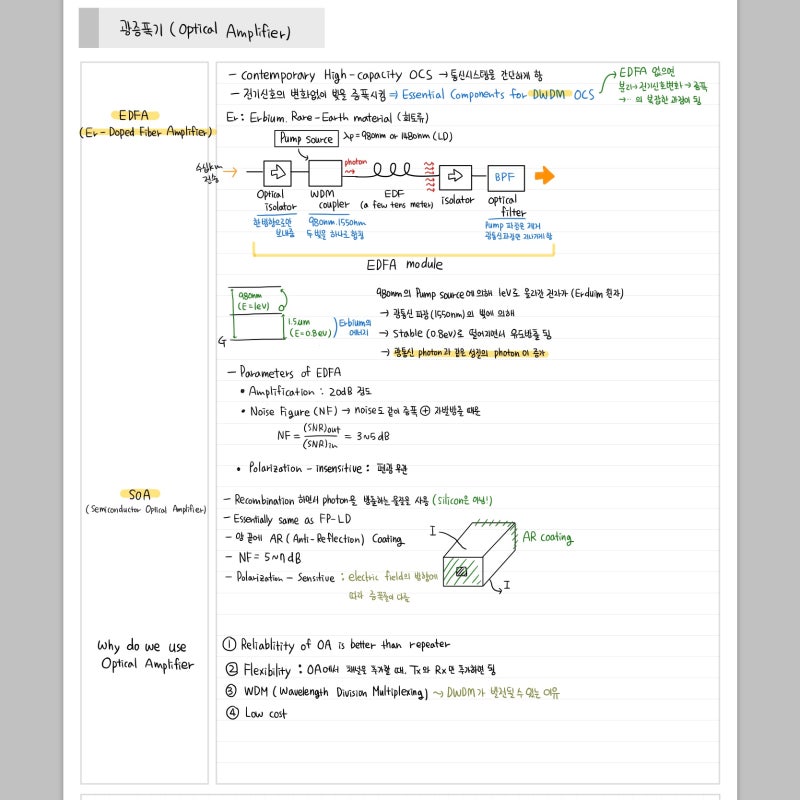Click the "EDF (a few tens meter)" label
The image size is (800, 800).
396,199
